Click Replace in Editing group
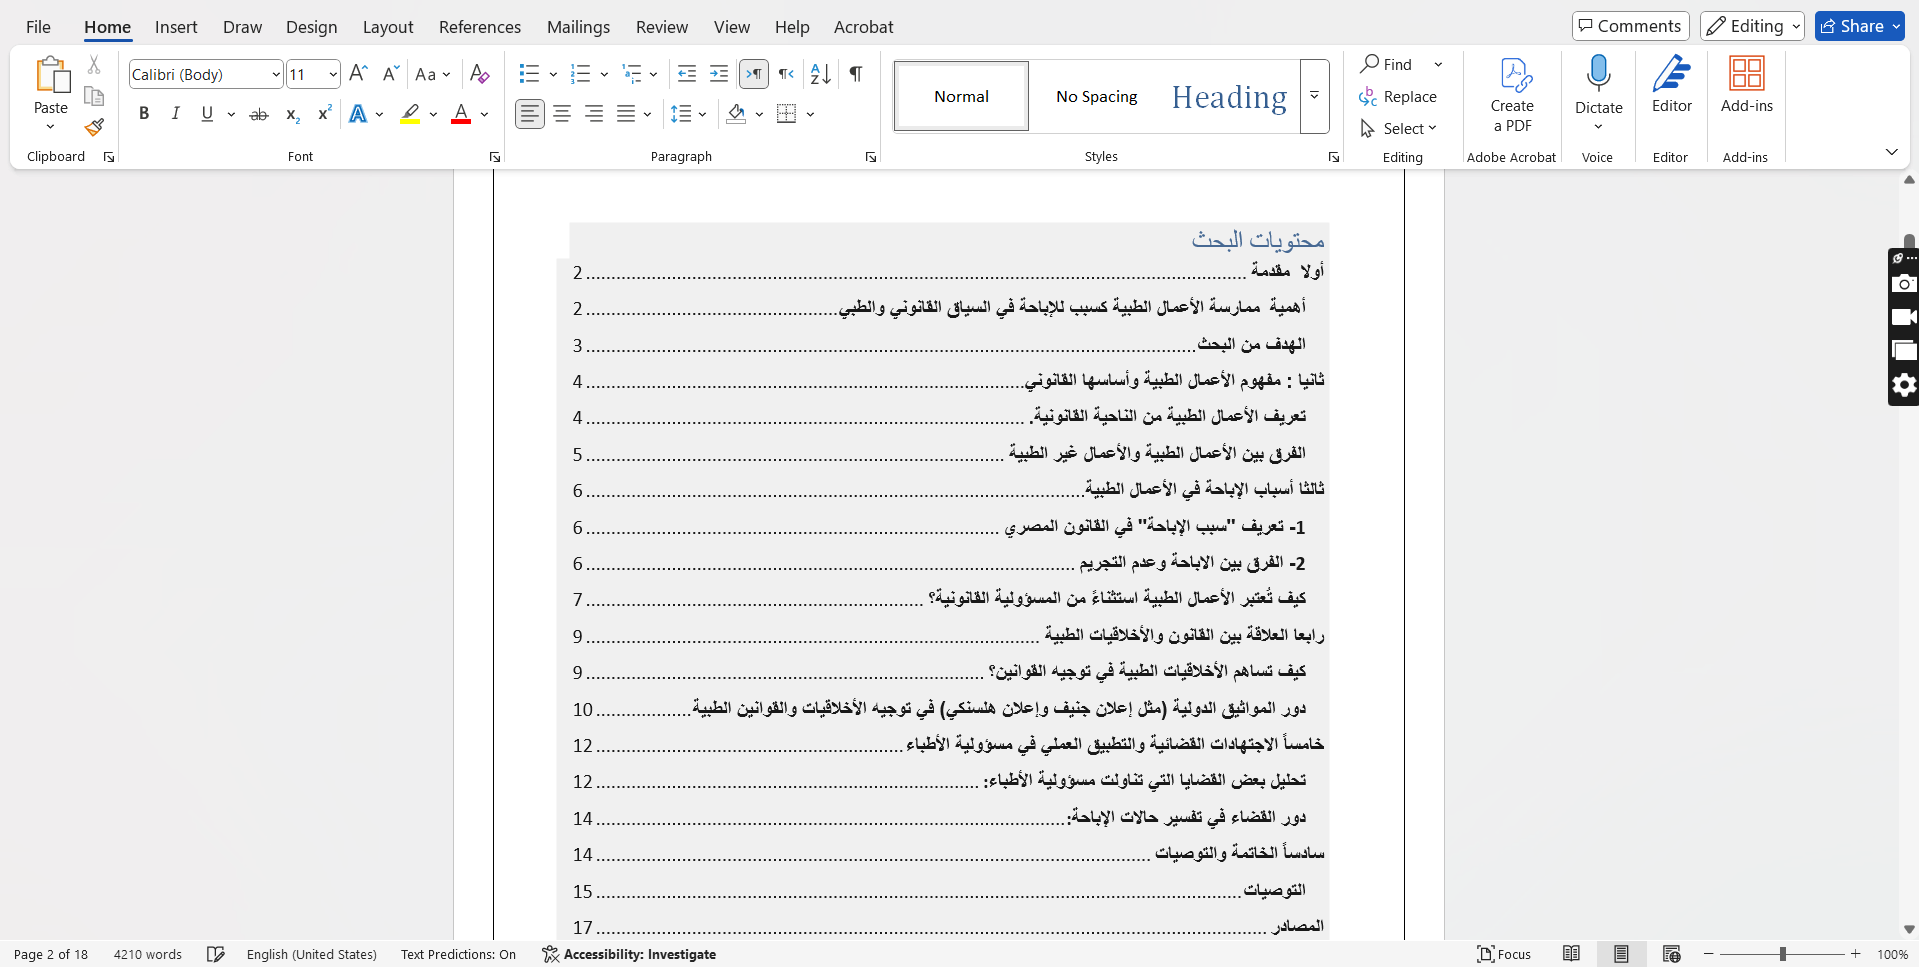The image size is (1919, 967). pos(1398,96)
